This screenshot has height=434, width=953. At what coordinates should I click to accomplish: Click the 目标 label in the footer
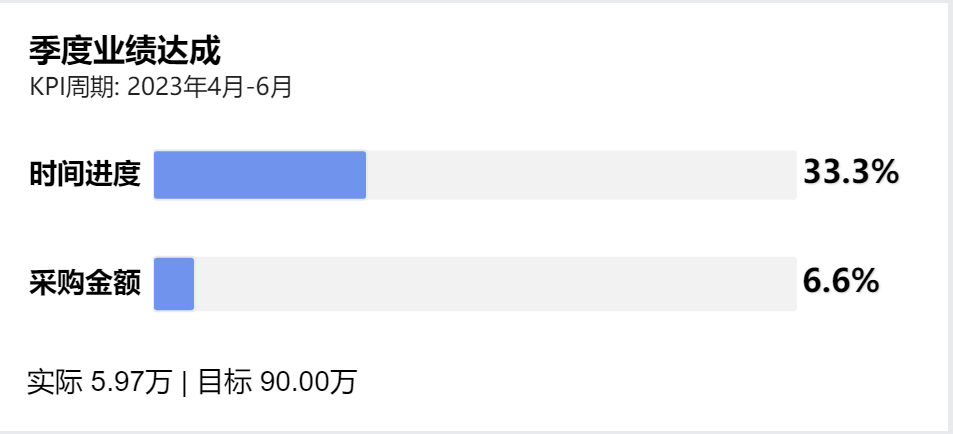click(x=225, y=382)
